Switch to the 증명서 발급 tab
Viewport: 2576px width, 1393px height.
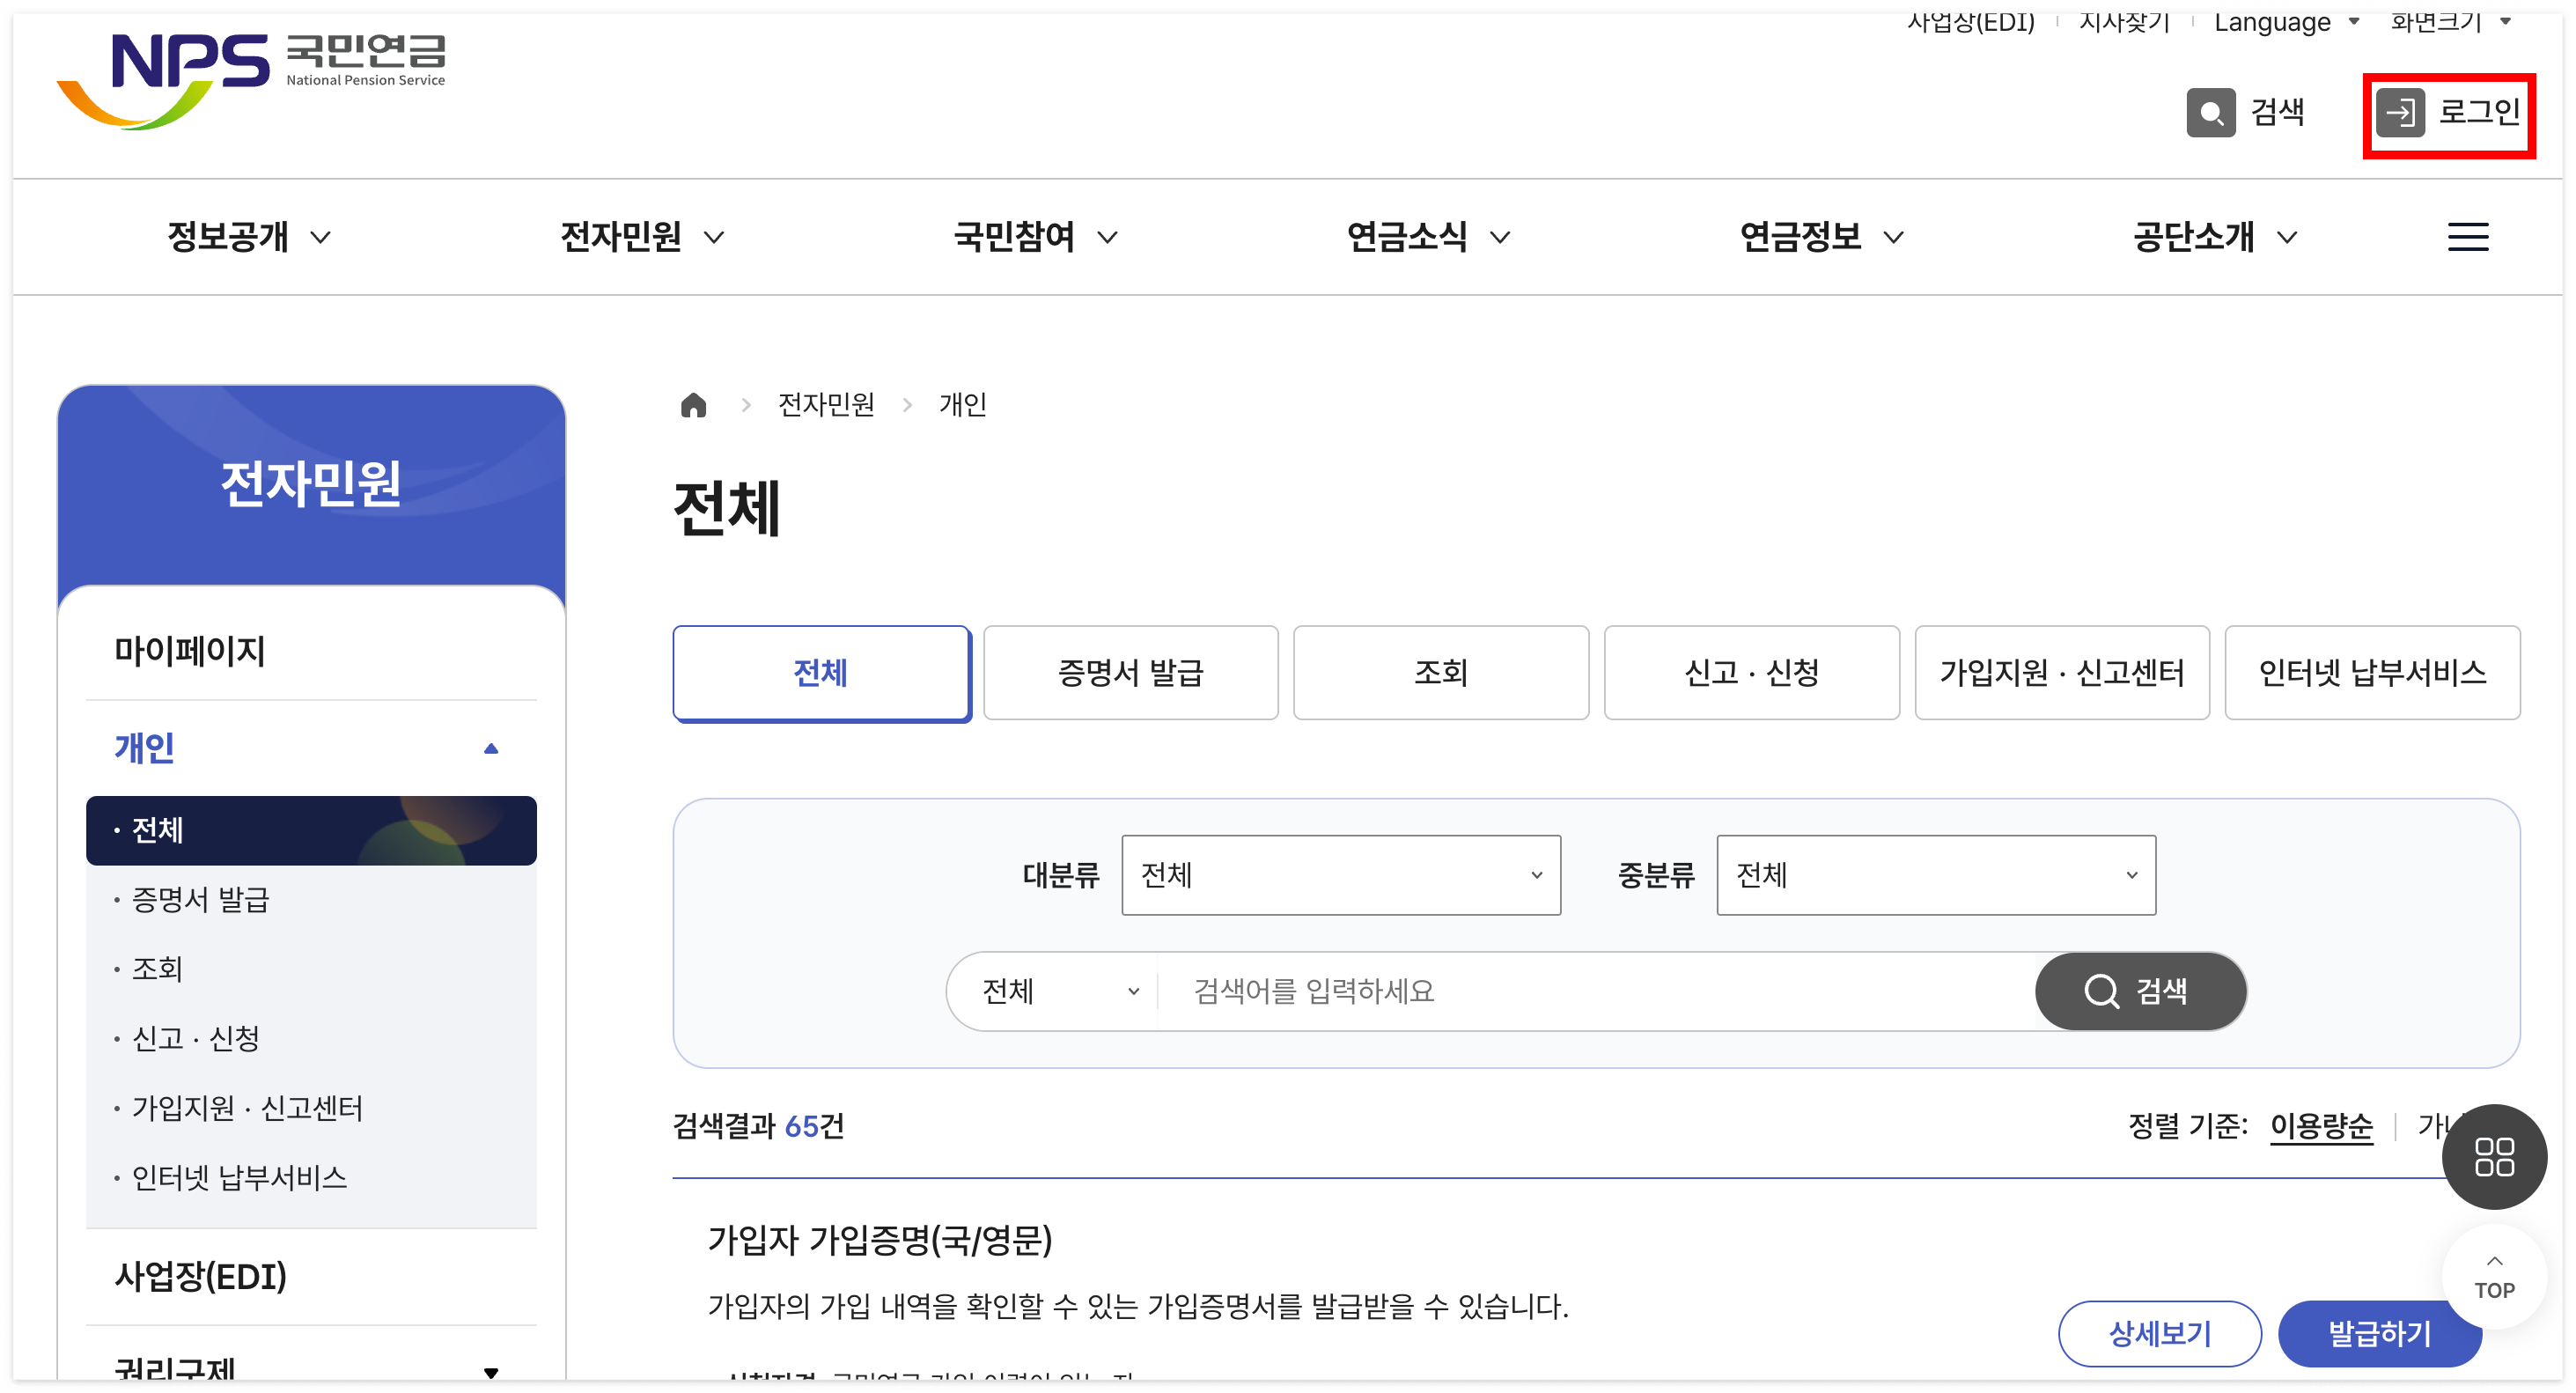pyautogui.click(x=1130, y=673)
